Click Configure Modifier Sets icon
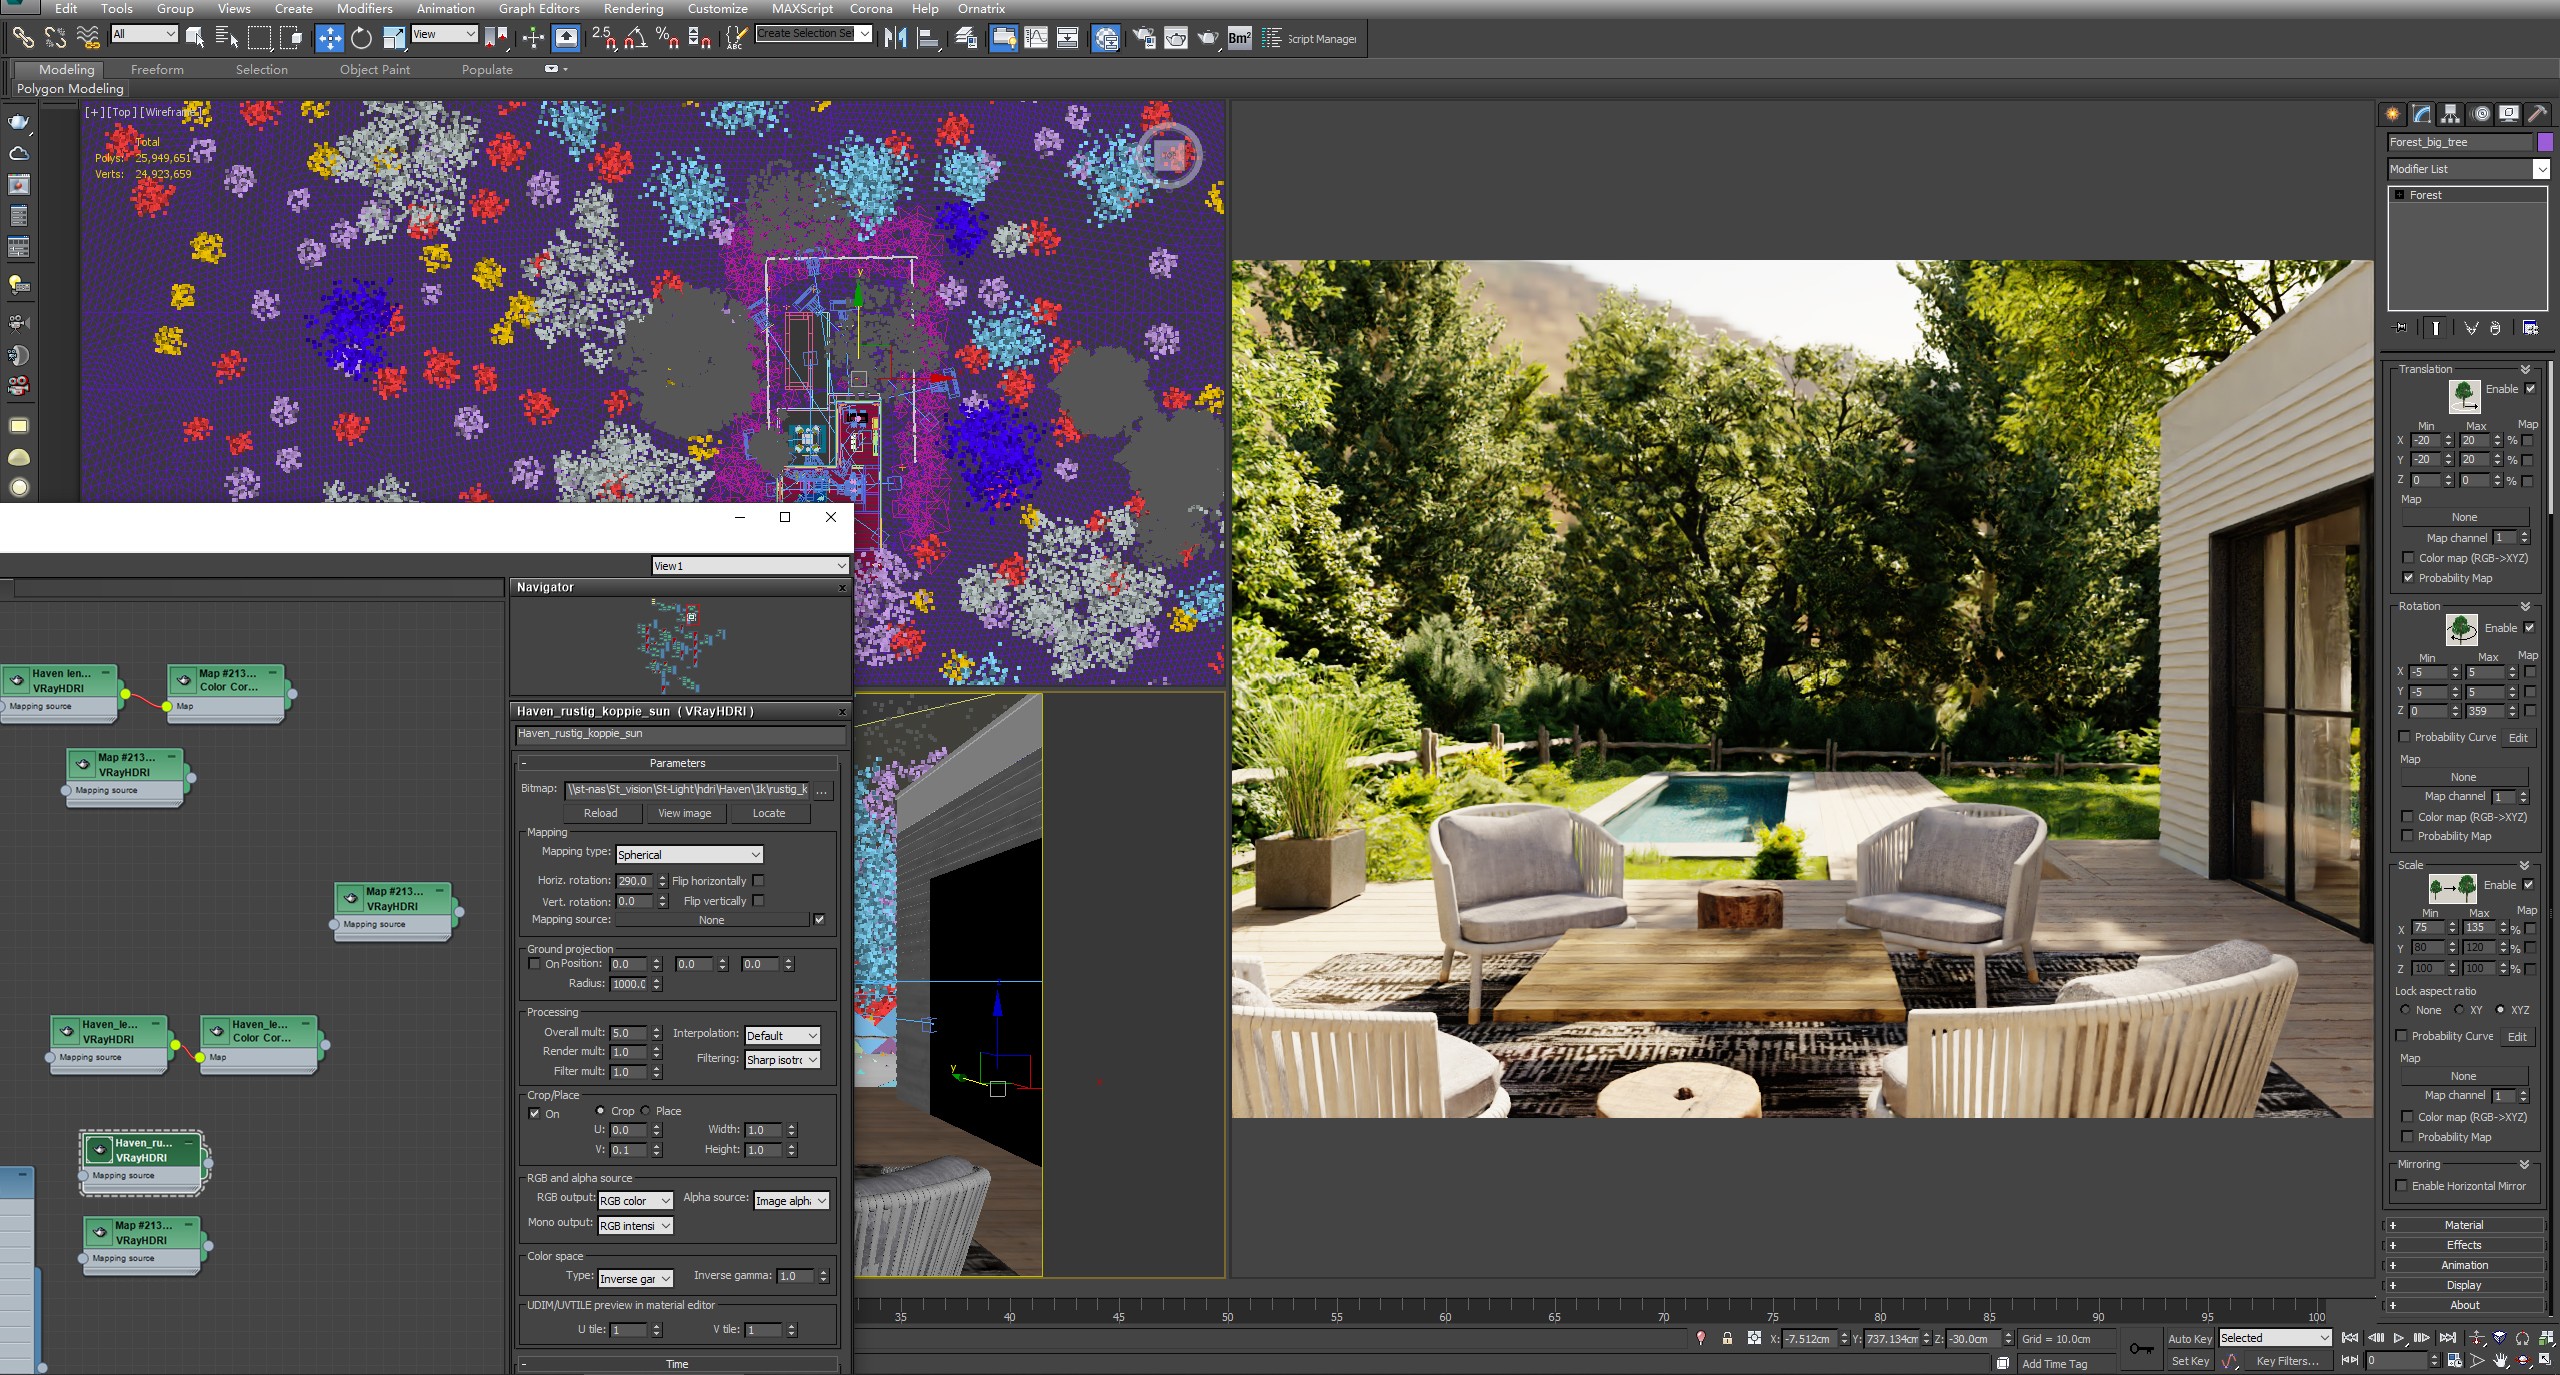This screenshot has height=1375, width=2560. click(x=2531, y=328)
